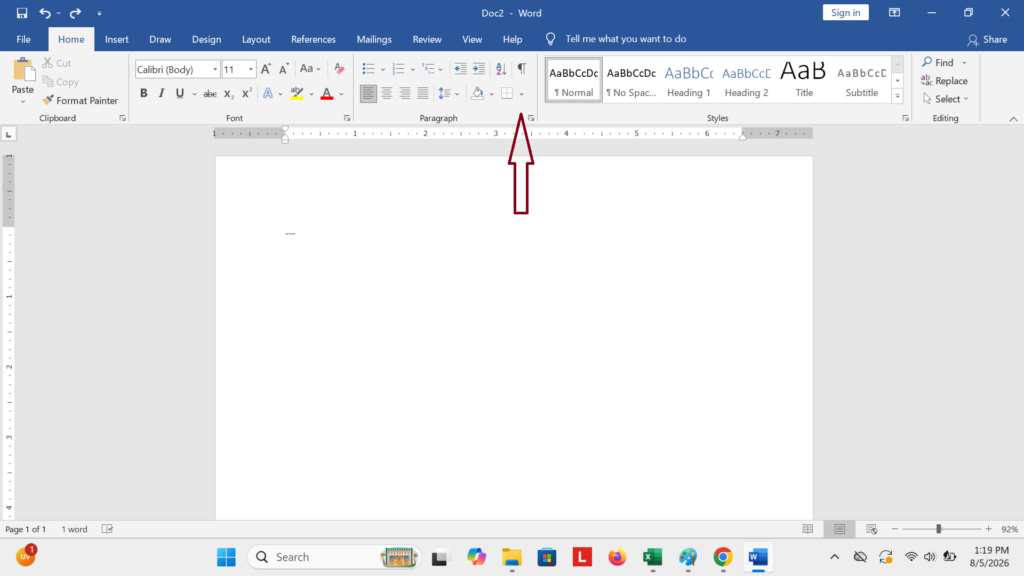Toggle Superscript formatting
This screenshot has width=1024, height=576.
(x=246, y=93)
